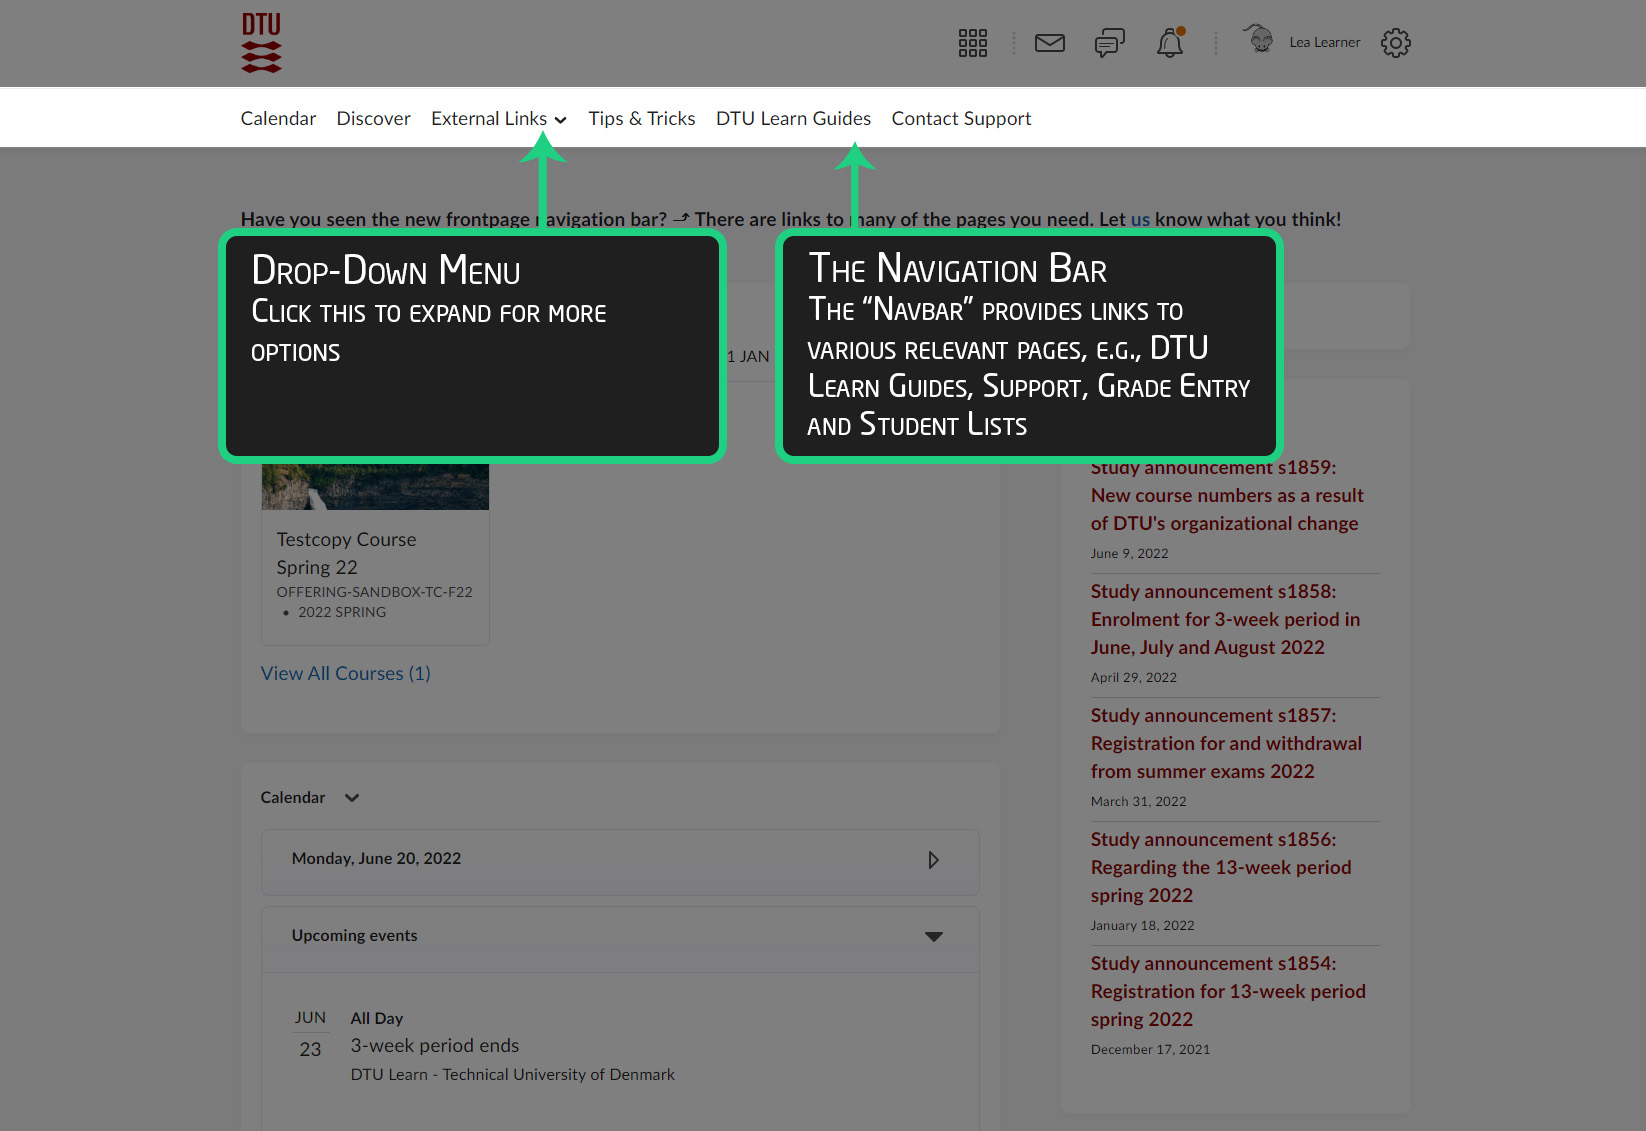This screenshot has height=1131, width=1646.
Task: Open the 3-week period ends event
Action: point(434,1046)
